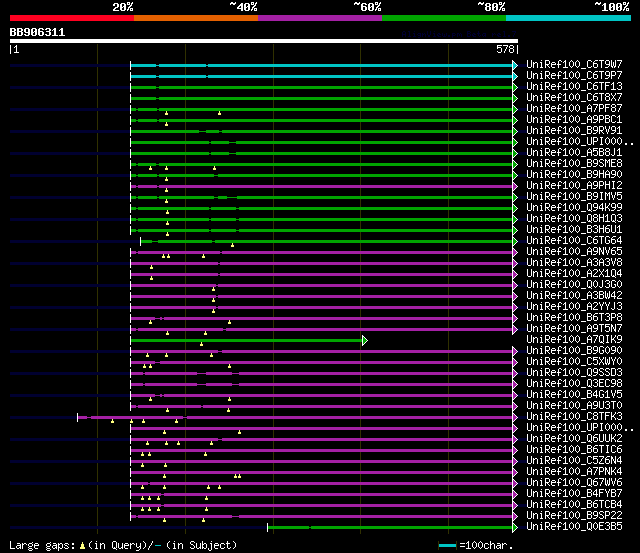
Task: Click the cyan ~100% segment of the identity scale
Action: (569, 18)
